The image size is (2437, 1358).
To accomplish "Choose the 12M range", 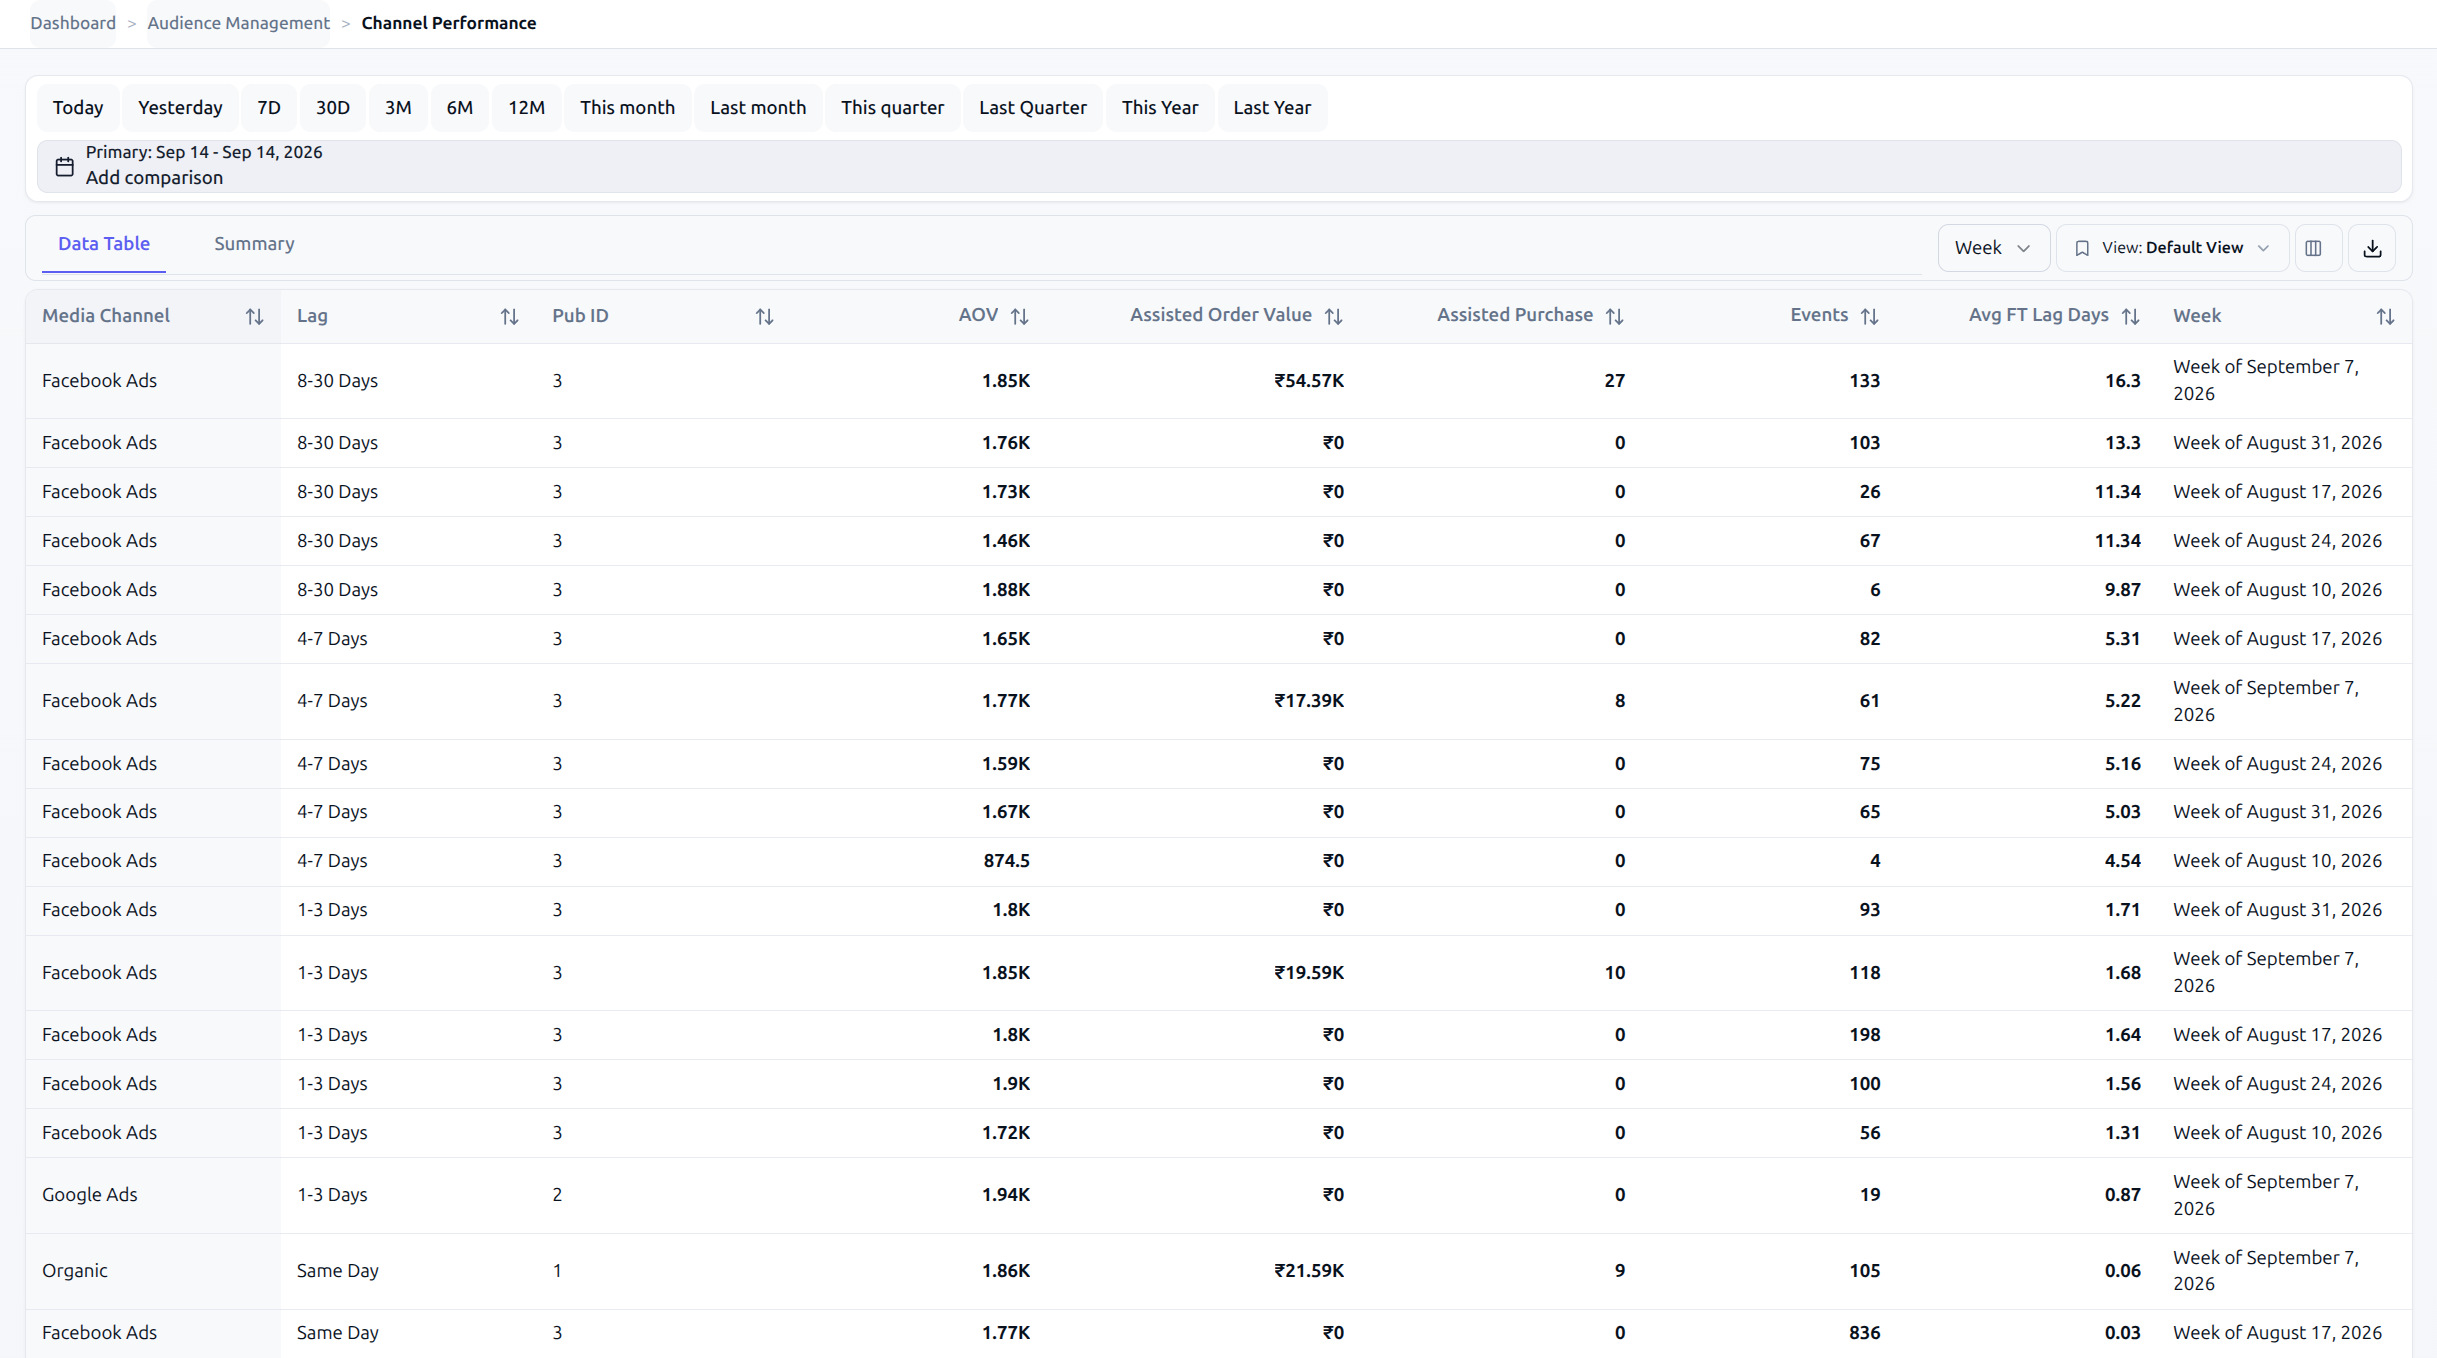I will [x=527, y=108].
